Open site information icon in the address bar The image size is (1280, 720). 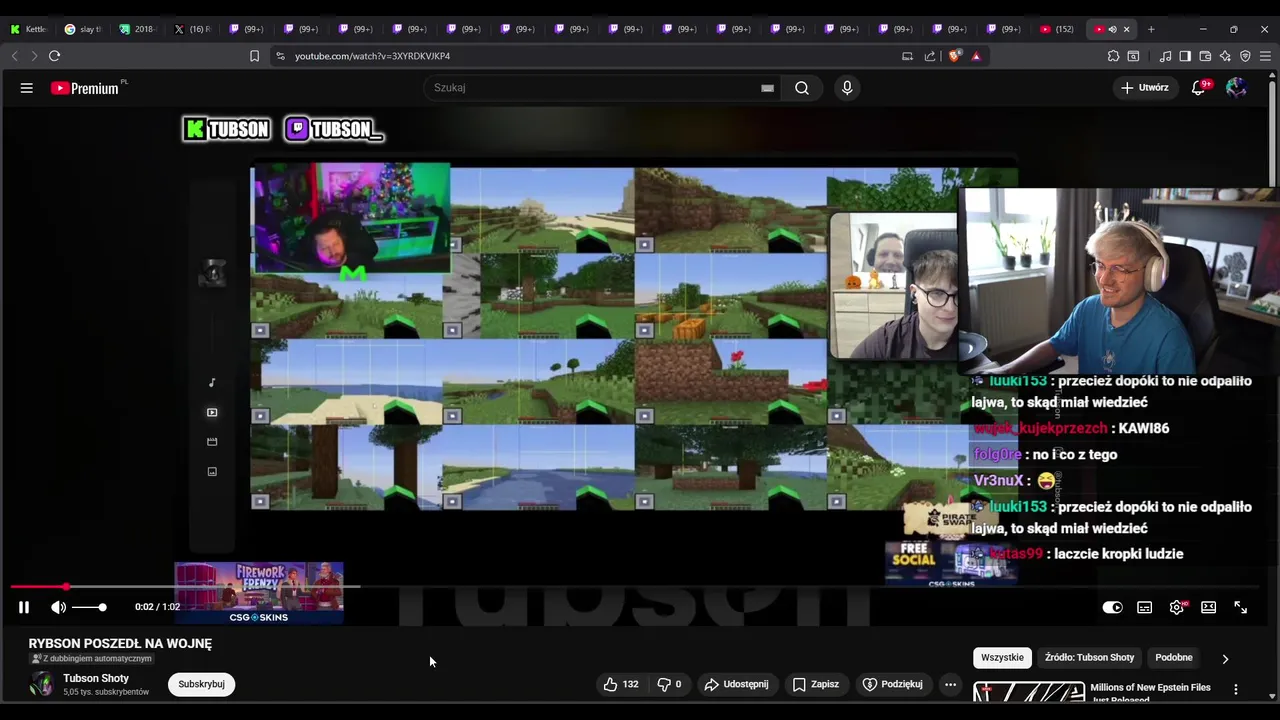280,56
